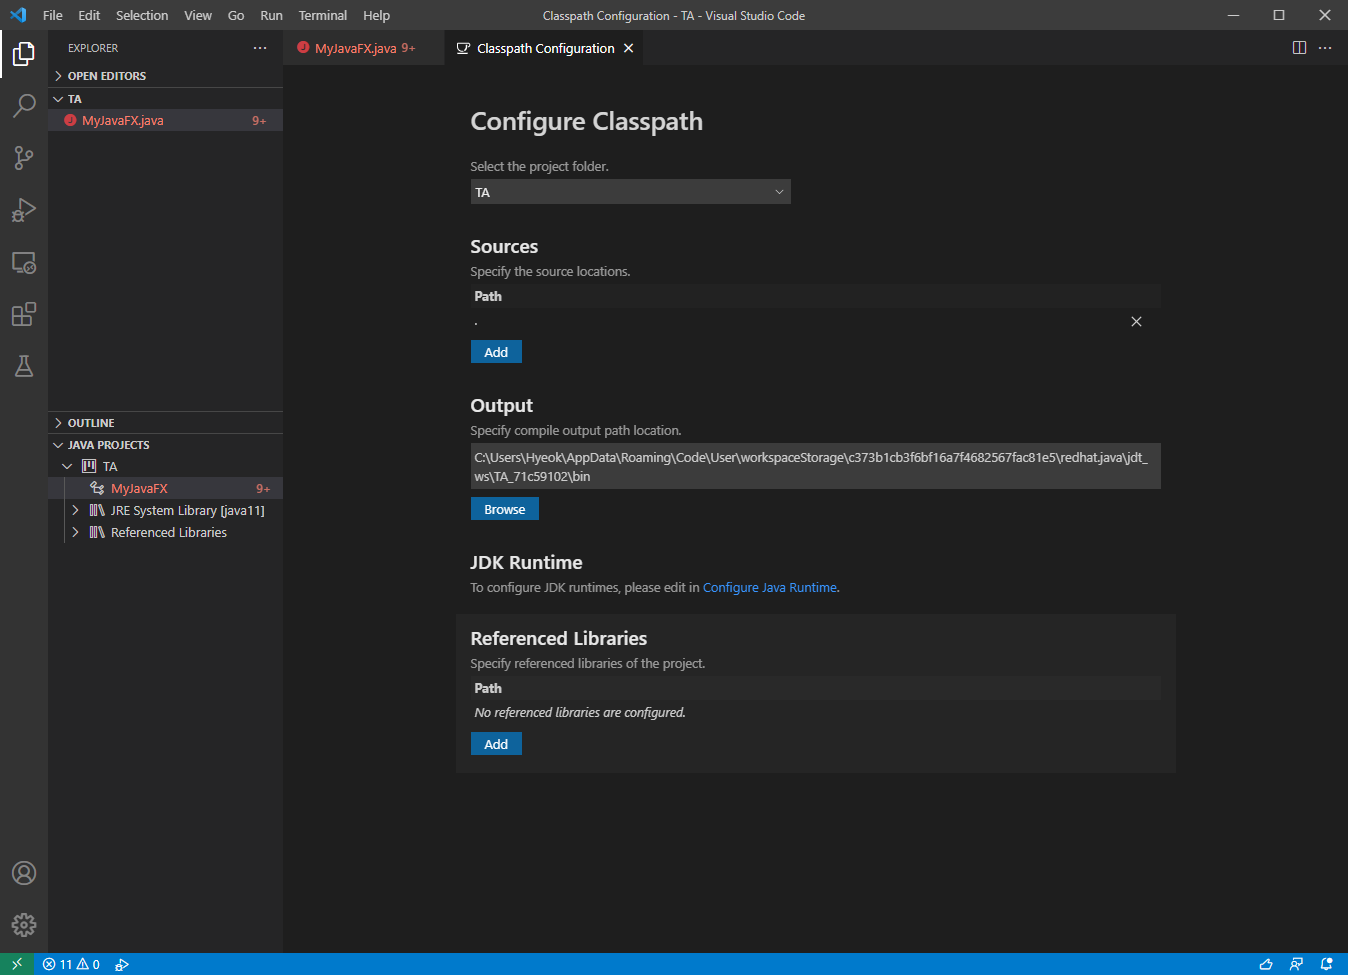Expand the OPEN EDITORS section
1348x975 pixels.
(166, 76)
